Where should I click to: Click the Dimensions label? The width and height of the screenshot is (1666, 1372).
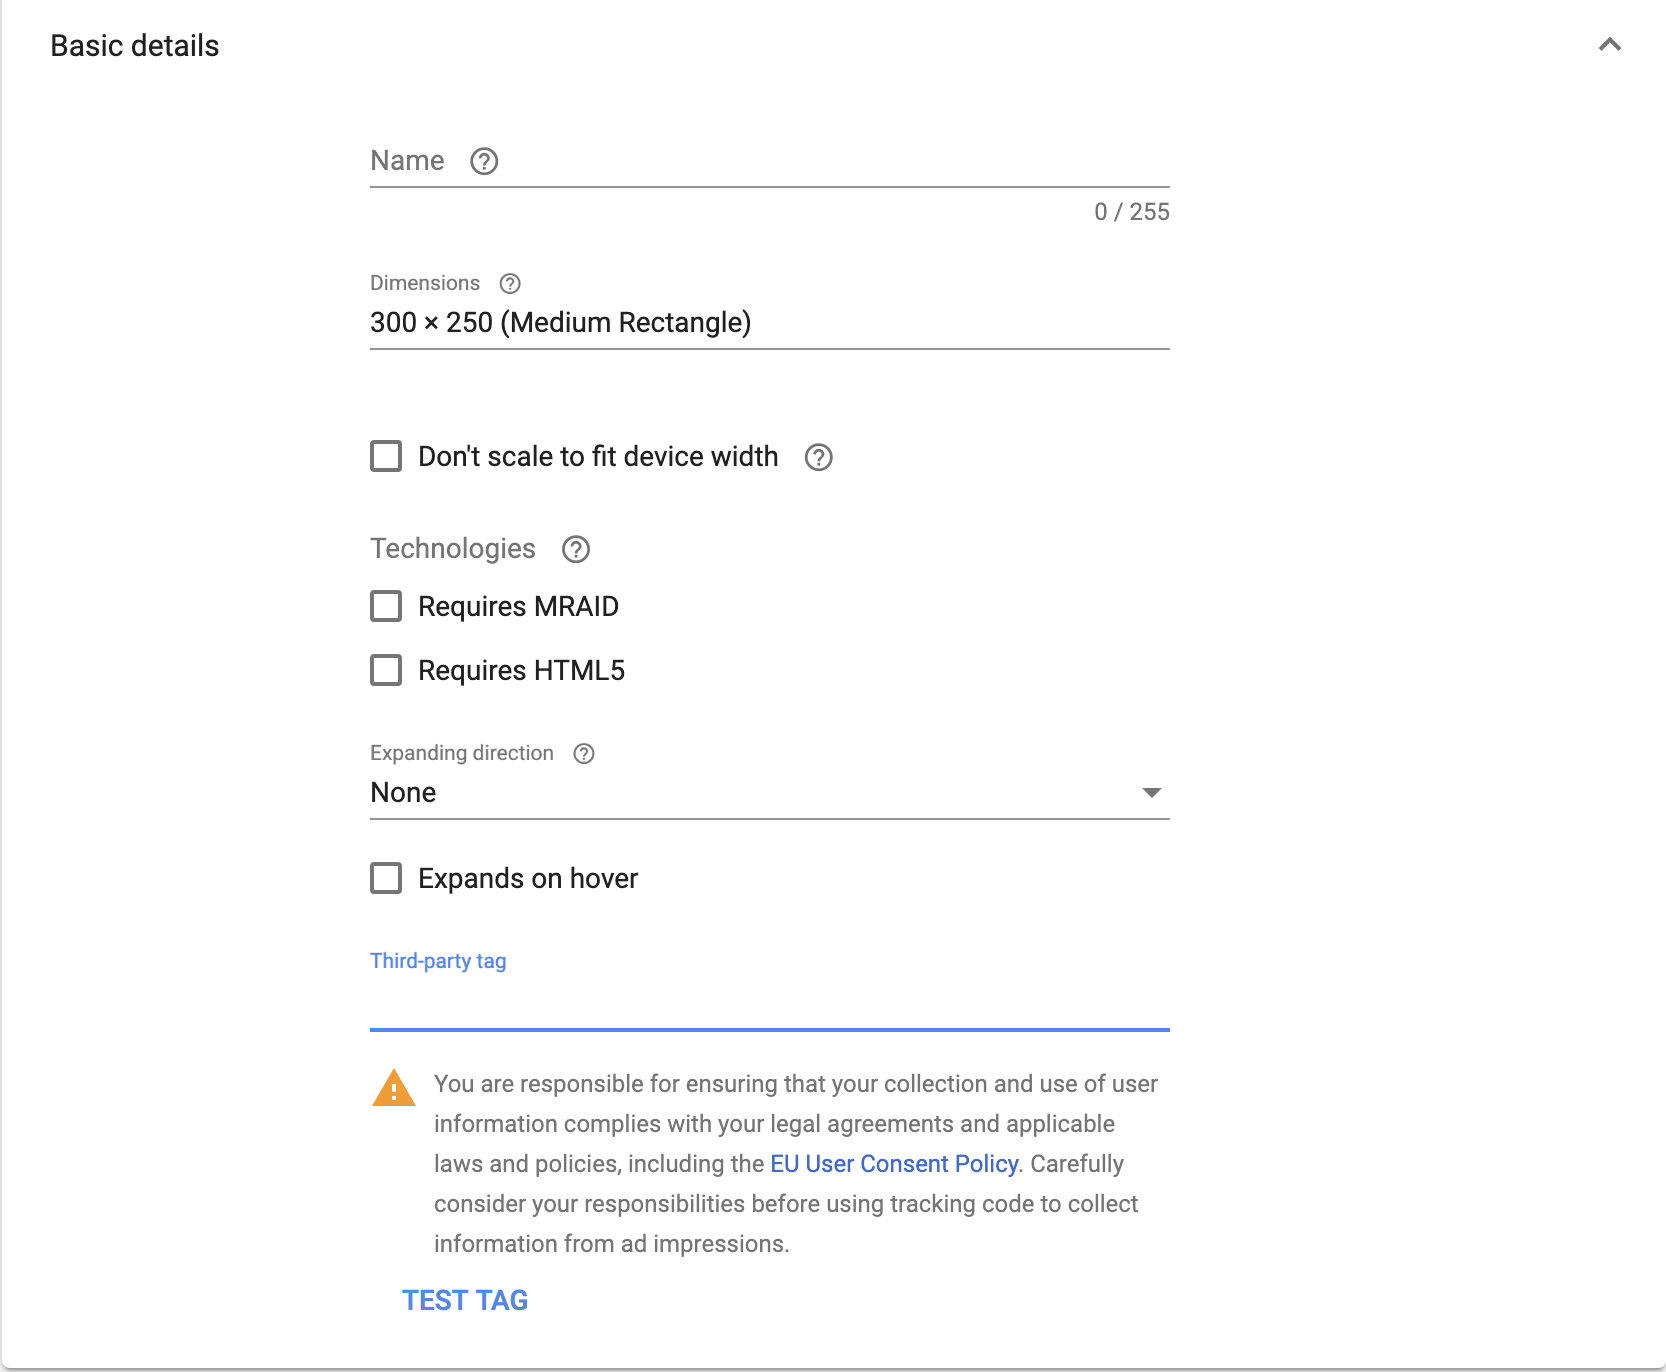[425, 283]
